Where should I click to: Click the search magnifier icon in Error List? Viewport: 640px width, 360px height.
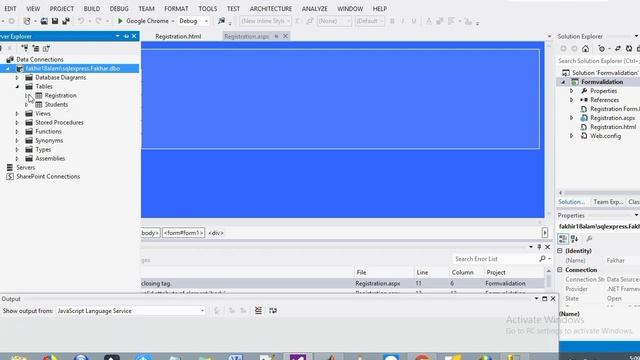point(542,259)
